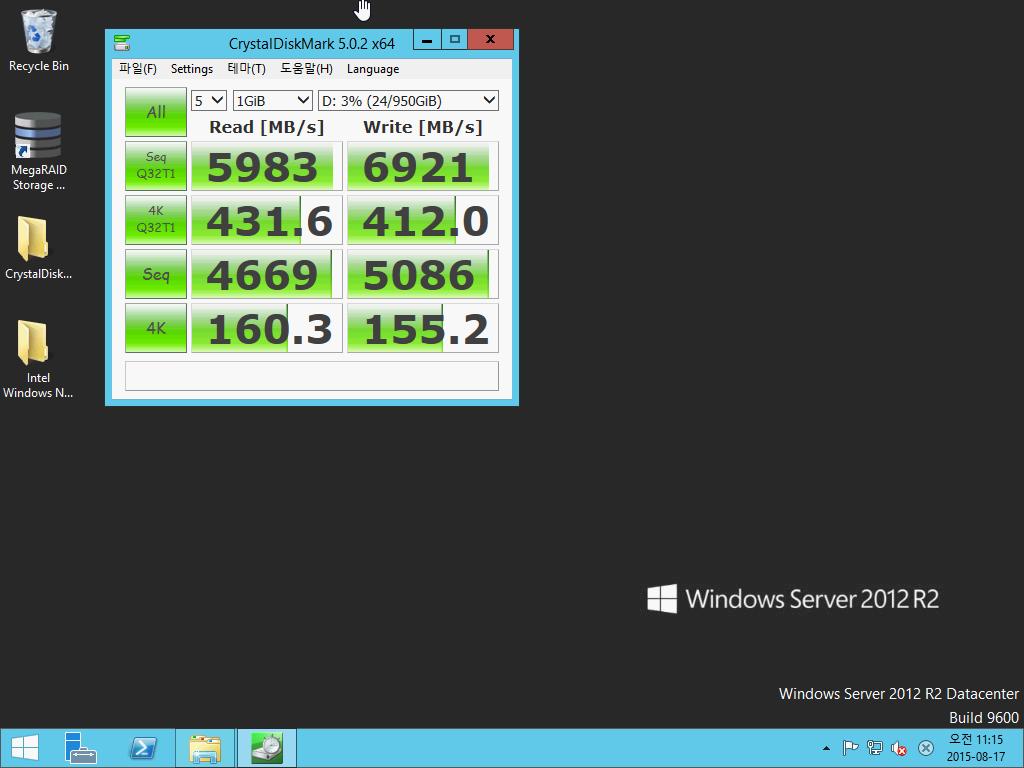Image resolution: width=1024 pixels, height=768 pixels.
Task: Run all benchmarks with All button
Action: pos(156,112)
